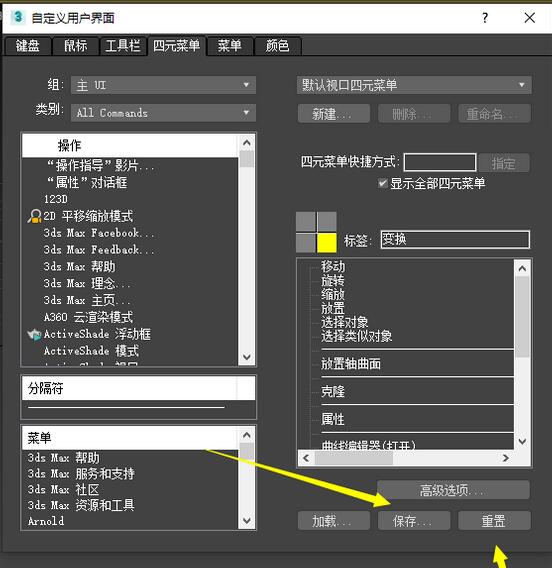Viewport: 552px width, 568px height.
Task: Open the 类别 All Commands dropdown
Action: (163, 113)
